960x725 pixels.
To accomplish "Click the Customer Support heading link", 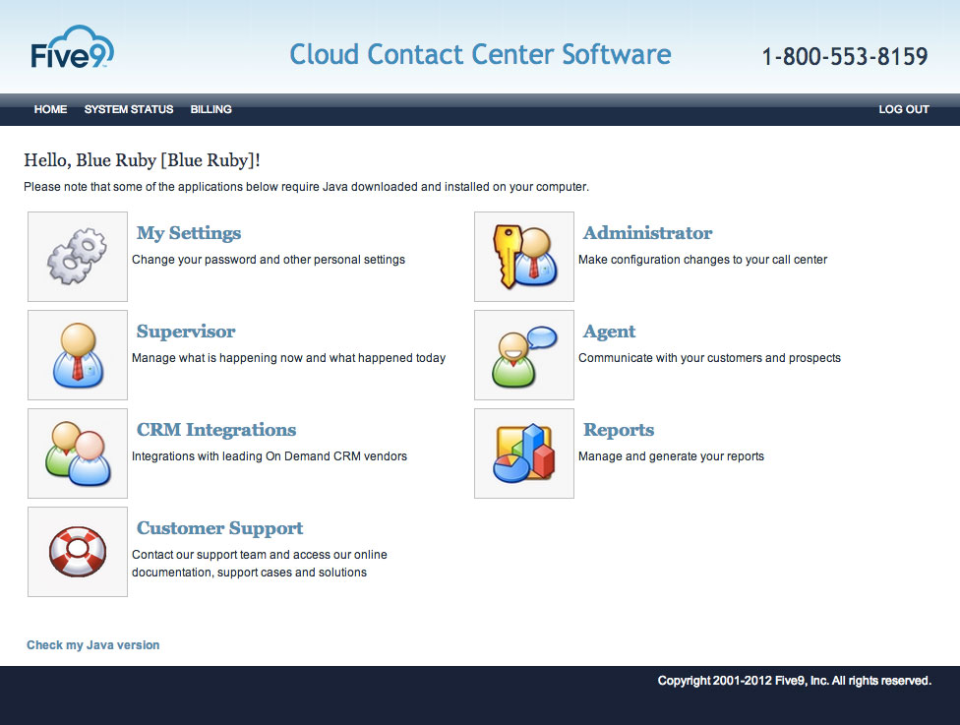I will 220,529.
